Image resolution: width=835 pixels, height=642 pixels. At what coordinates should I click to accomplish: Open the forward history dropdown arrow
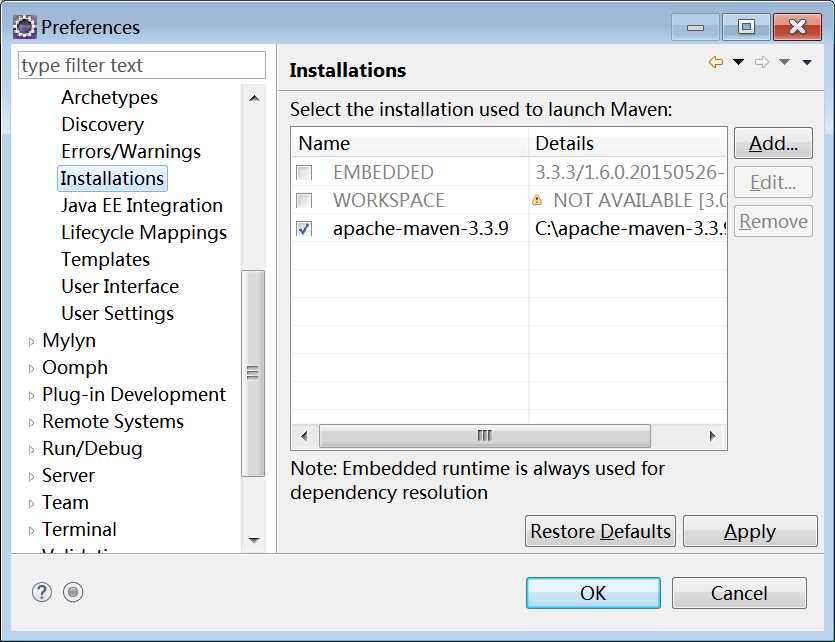point(784,62)
